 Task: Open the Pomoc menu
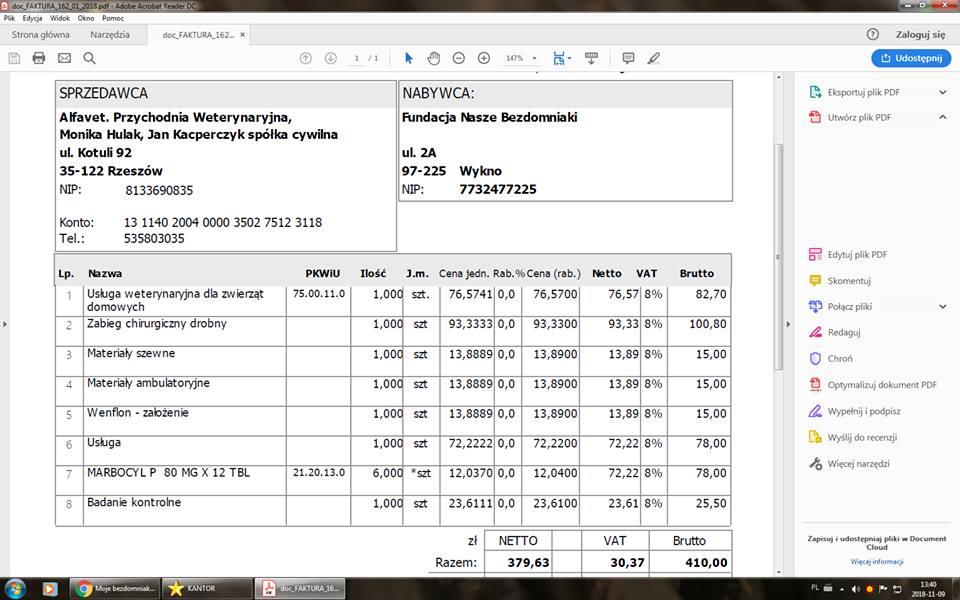[113, 18]
